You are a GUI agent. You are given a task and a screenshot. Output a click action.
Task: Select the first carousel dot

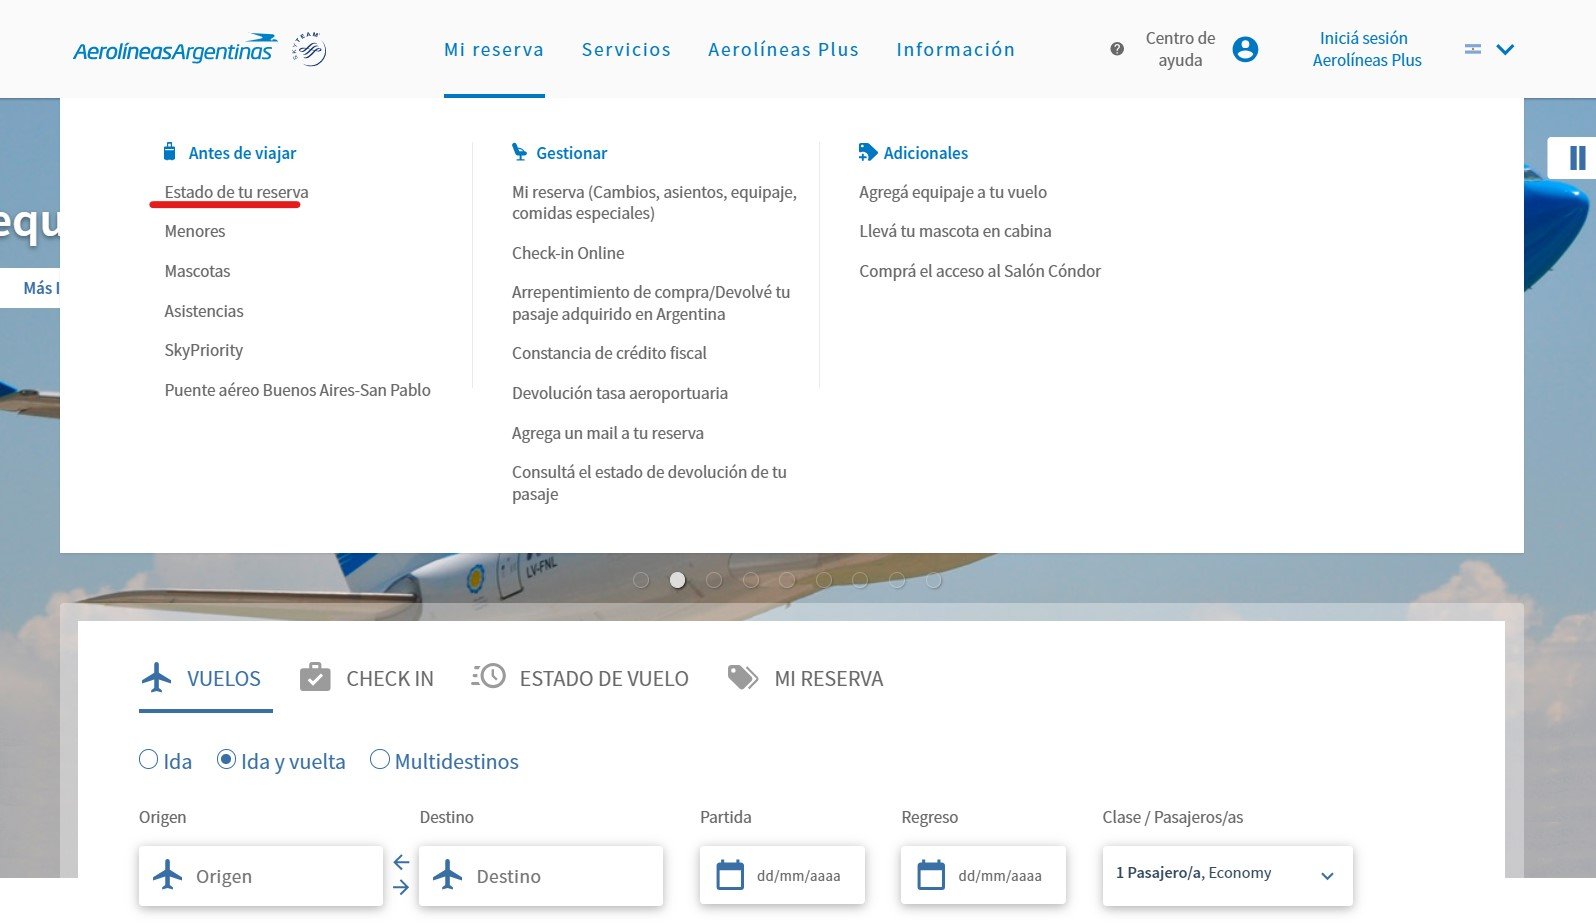point(641,580)
